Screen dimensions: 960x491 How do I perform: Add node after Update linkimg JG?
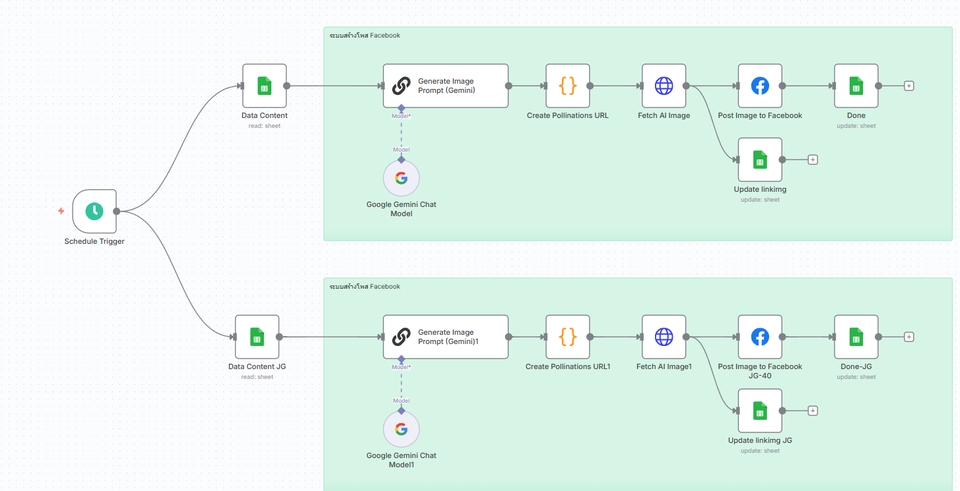813,411
